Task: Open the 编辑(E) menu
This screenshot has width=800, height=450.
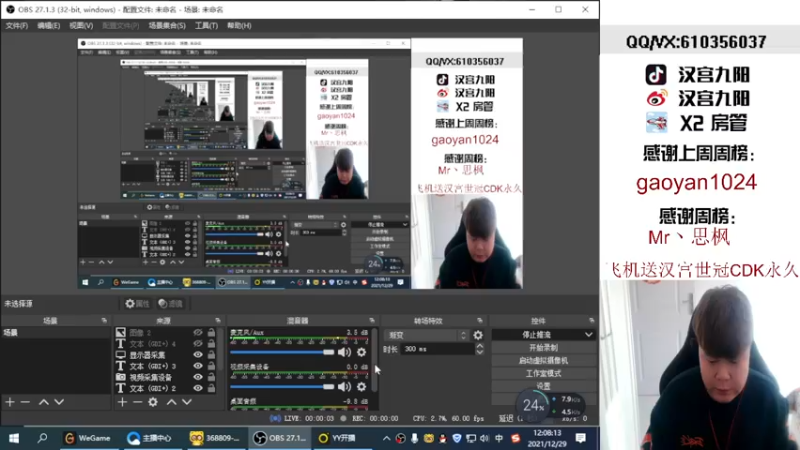Action: [x=48, y=26]
